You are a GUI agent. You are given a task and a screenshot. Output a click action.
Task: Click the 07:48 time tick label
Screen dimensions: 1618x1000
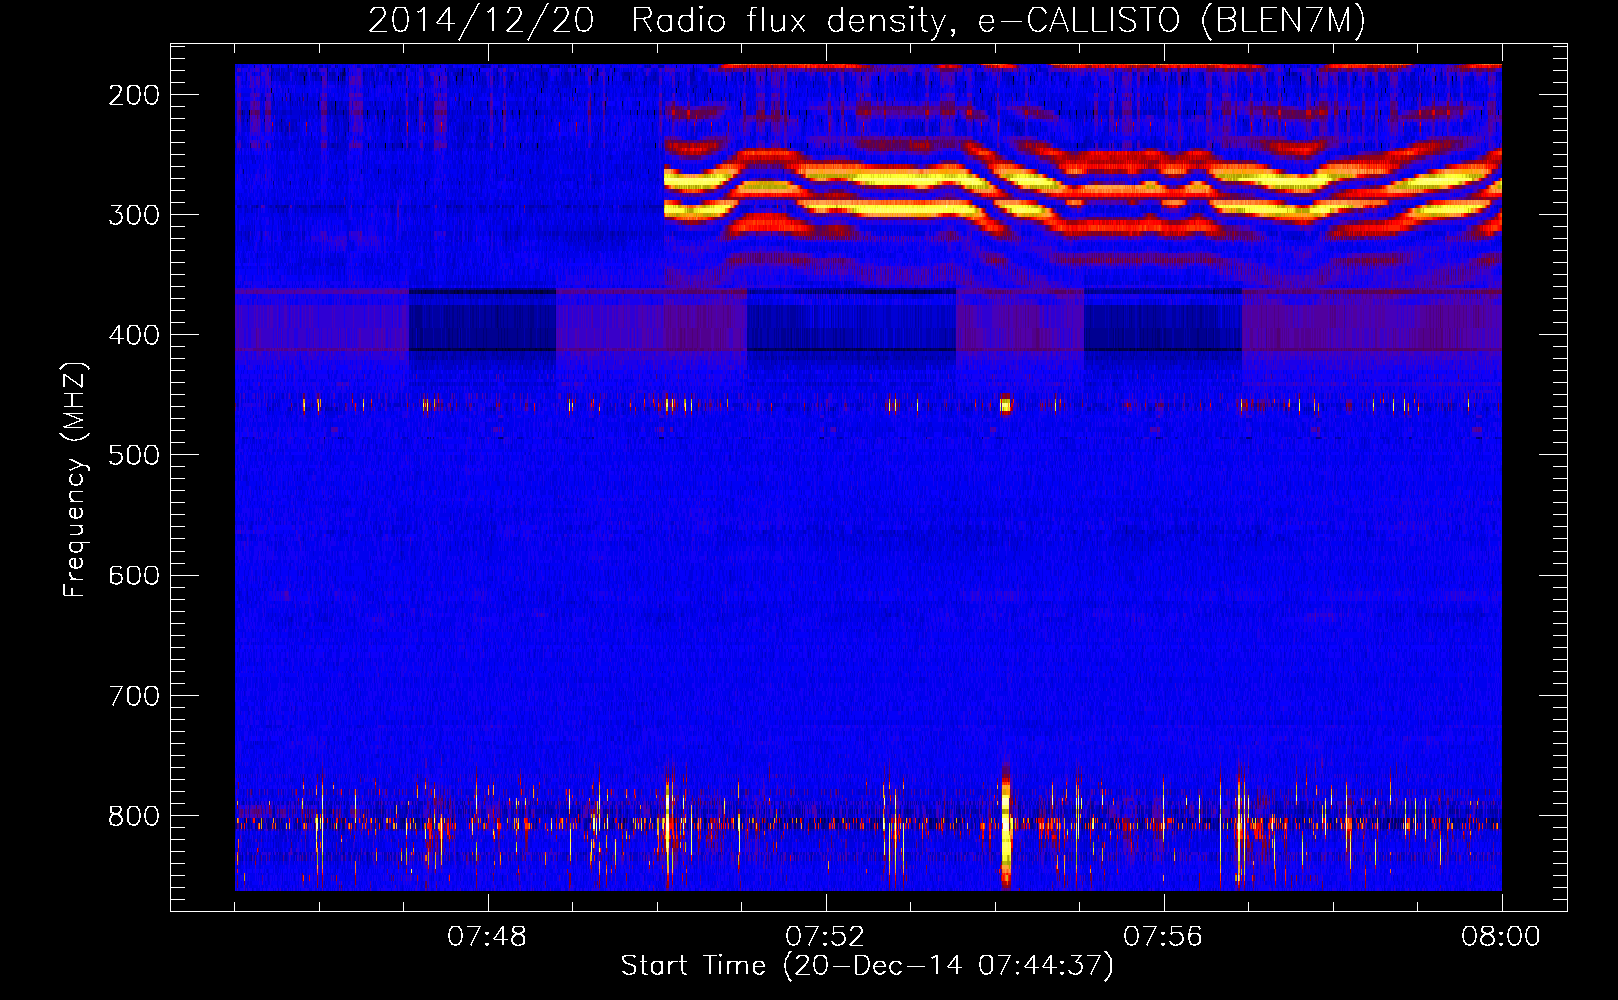click(x=487, y=937)
